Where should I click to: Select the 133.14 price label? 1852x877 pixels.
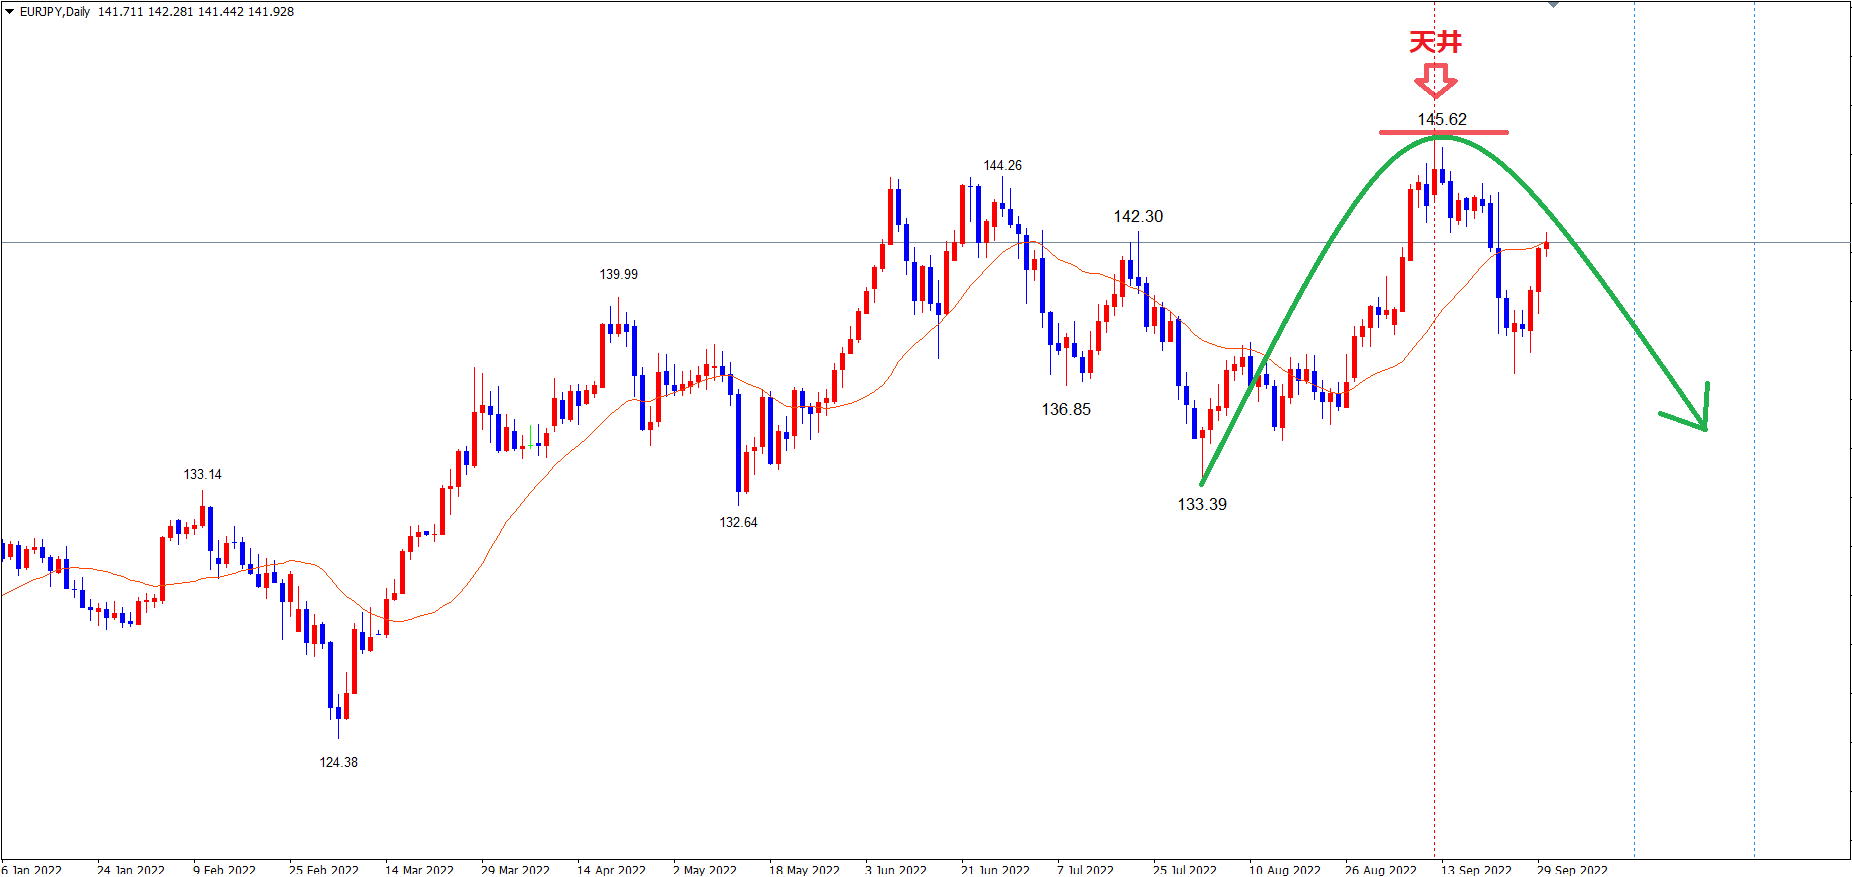(x=202, y=474)
